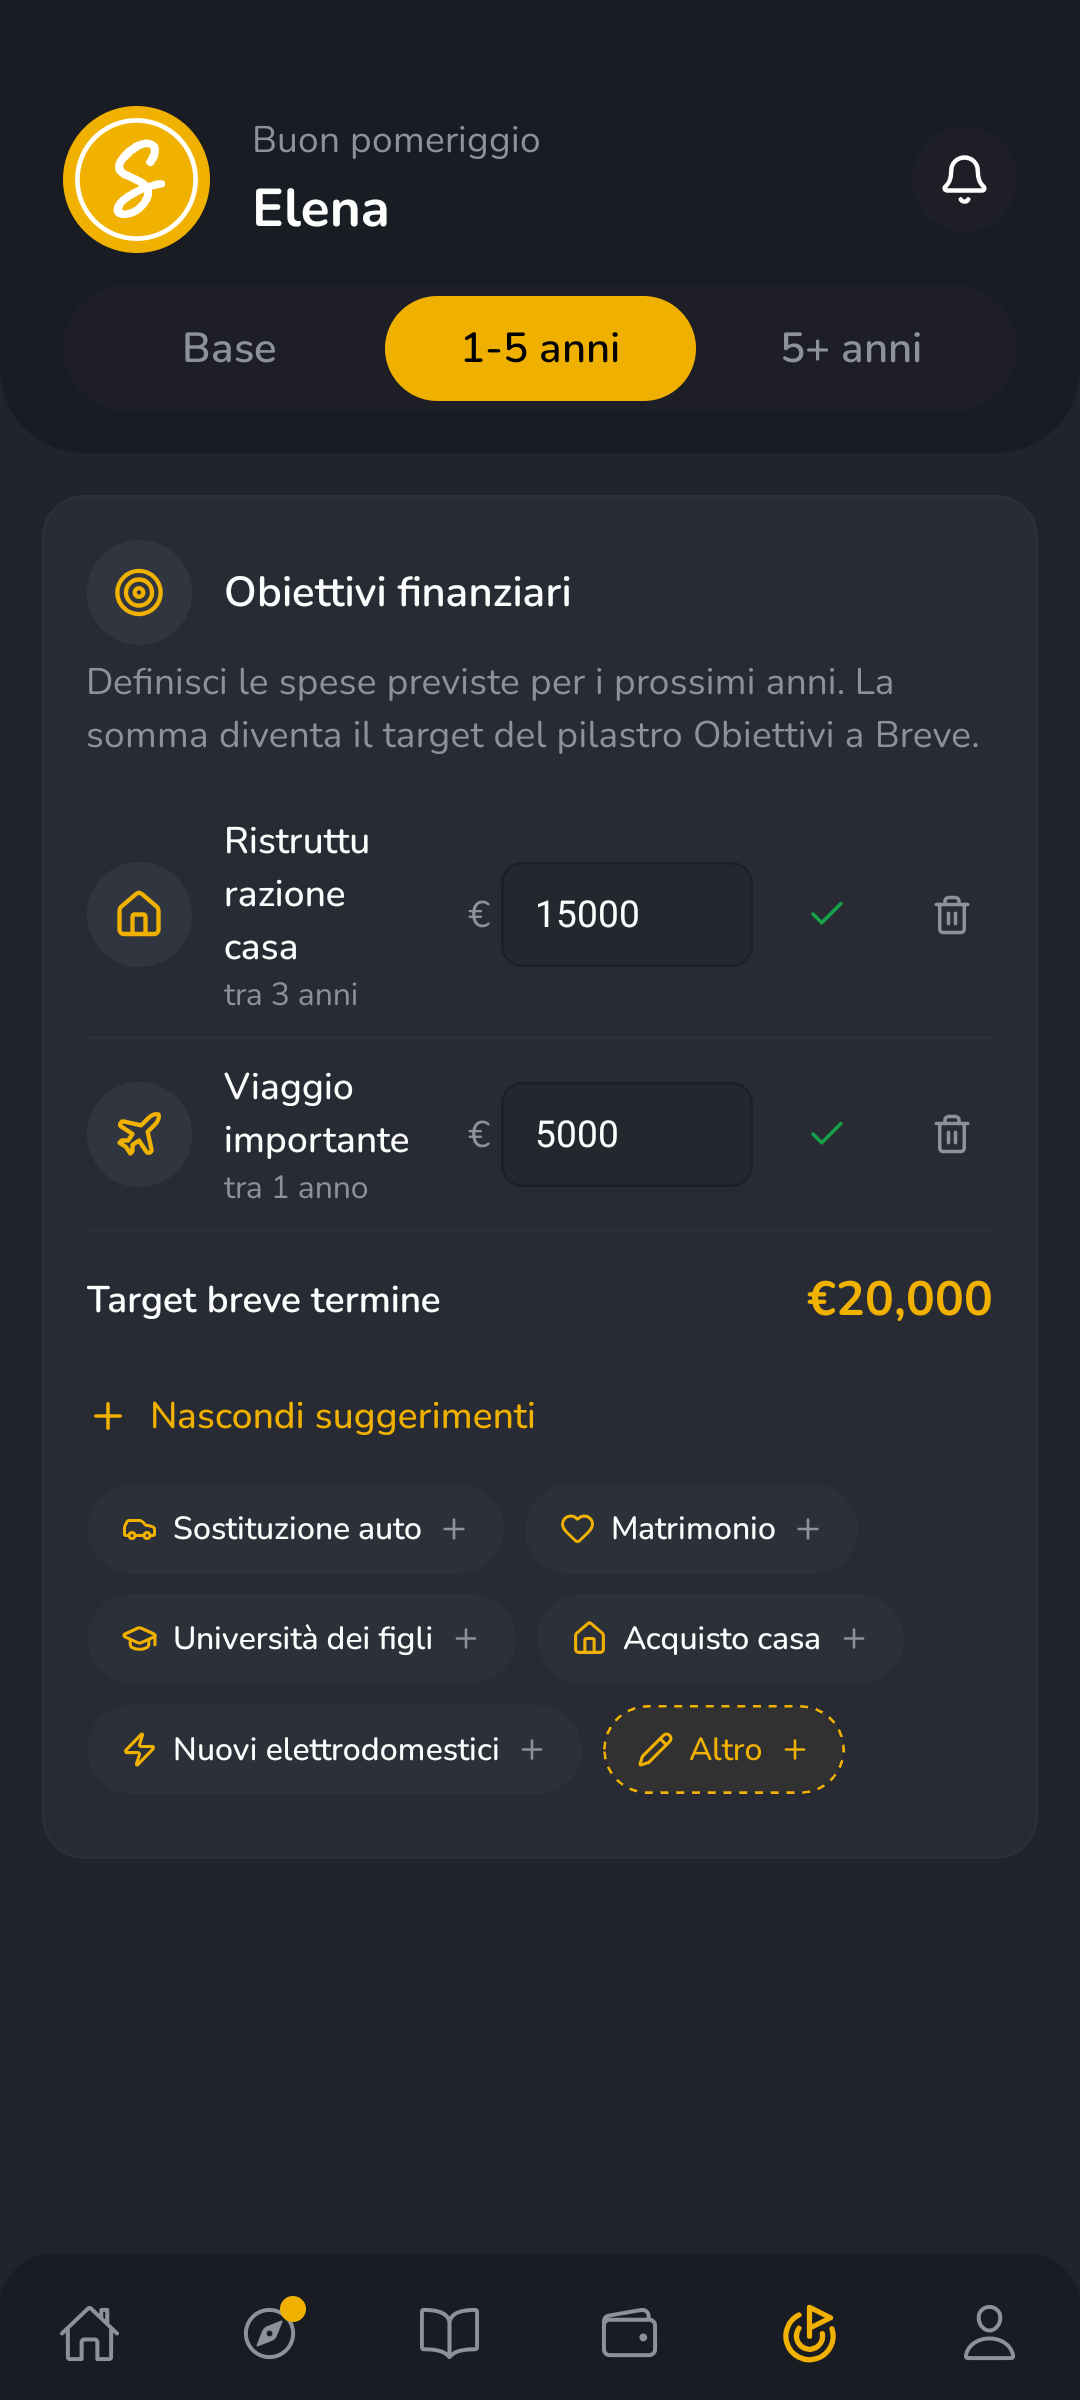Add the Sostituzione auto suggestion

tap(295, 1529)
